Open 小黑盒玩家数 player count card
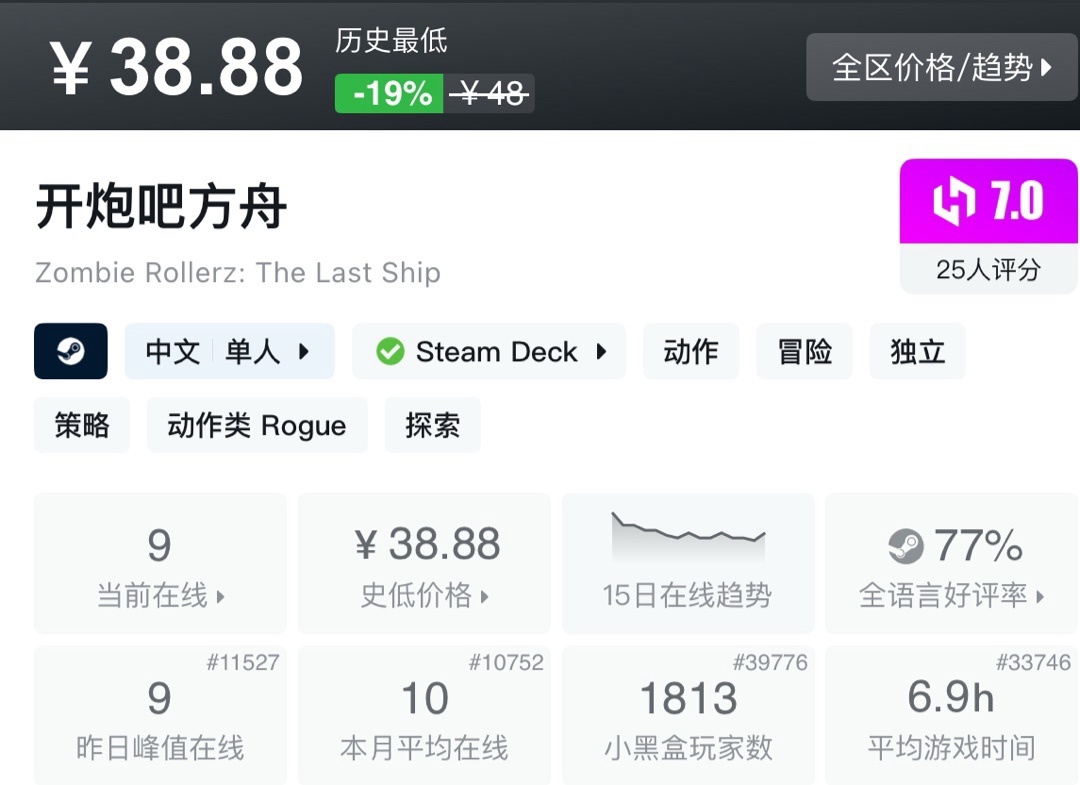This screenshot has width=1080, height=785. [688, 715]
